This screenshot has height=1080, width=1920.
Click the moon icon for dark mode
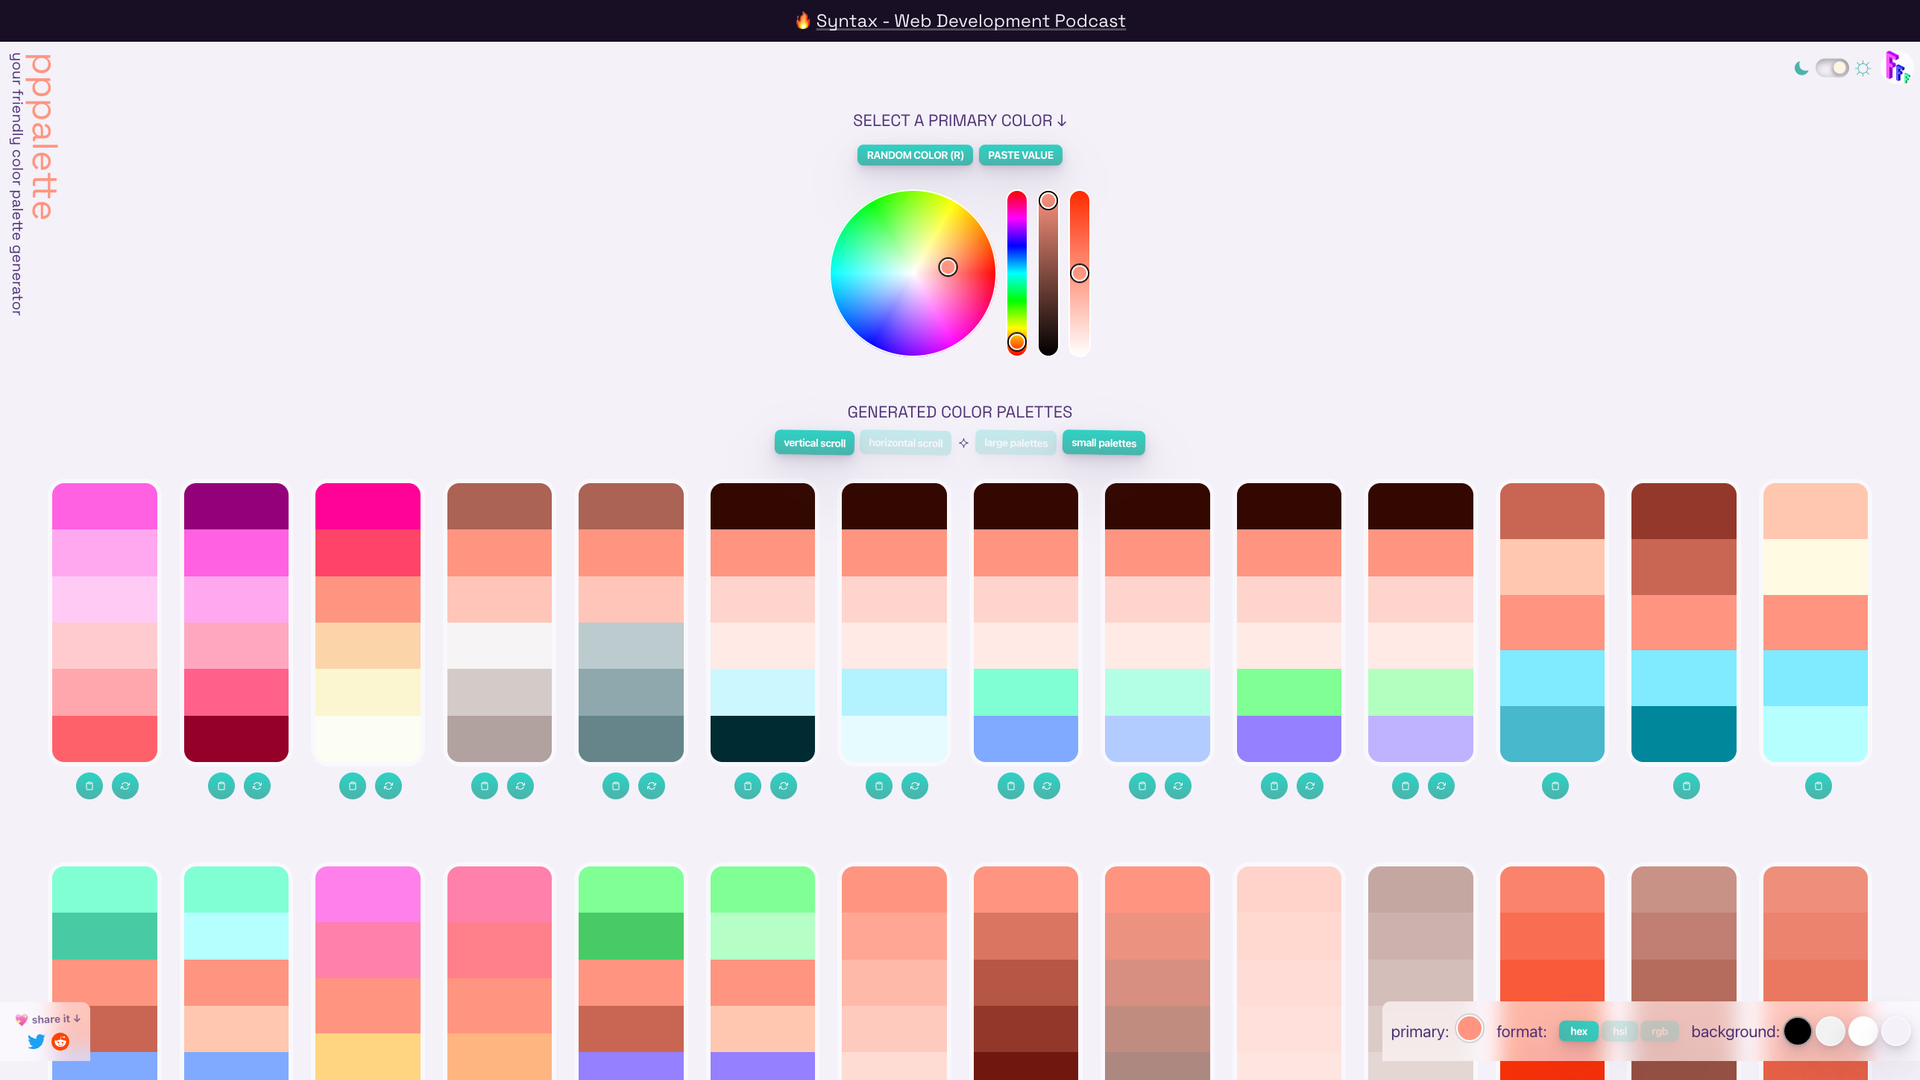click(x=1802, y=68)
